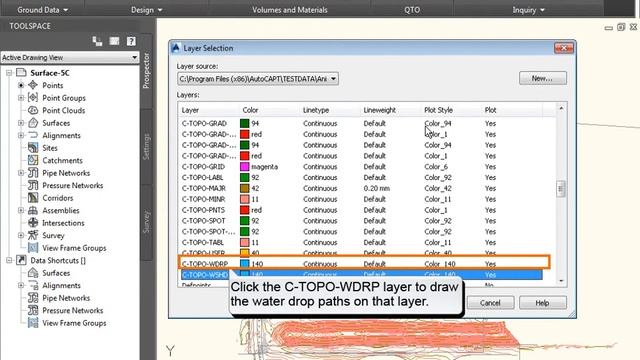Click the blue swatch of C-TOPO-WDRP
Viewport: 640px width, 360px height.
click(x=244, y=264)
